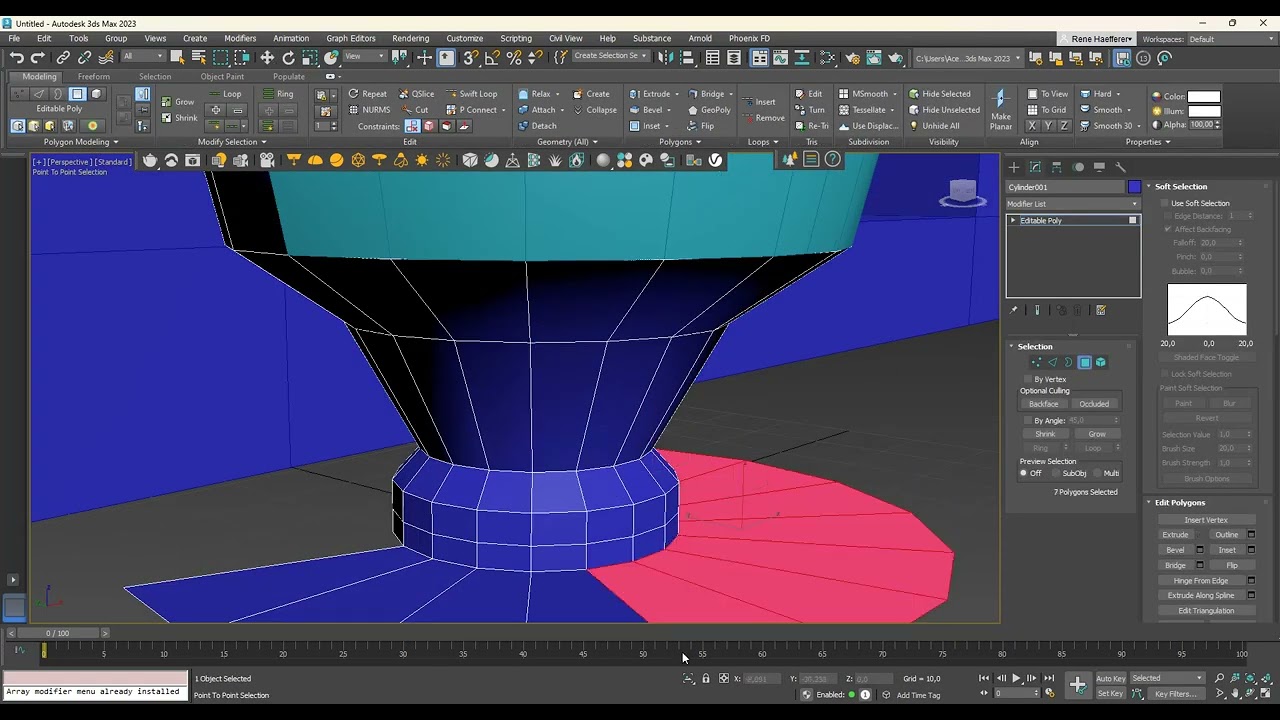Open the Rendering menu

point(410,39)
